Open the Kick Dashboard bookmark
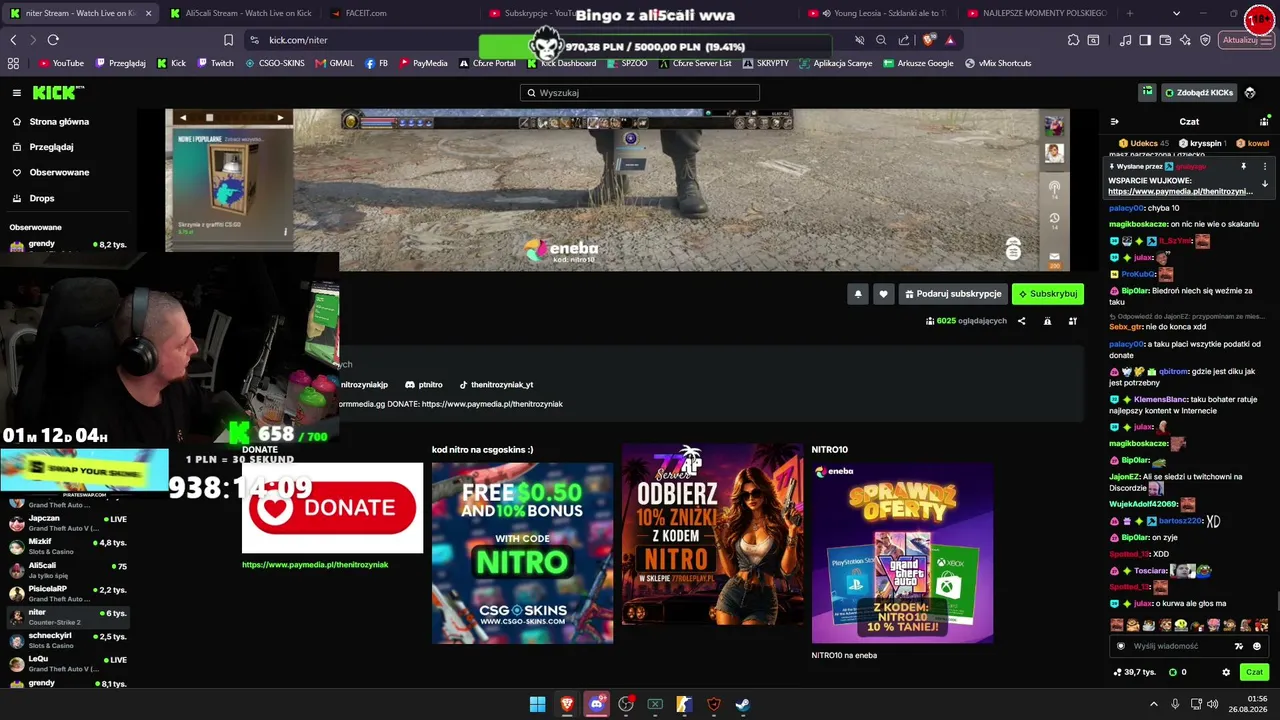The width and height of the screenshot is (1280, 720). point(561,63)
